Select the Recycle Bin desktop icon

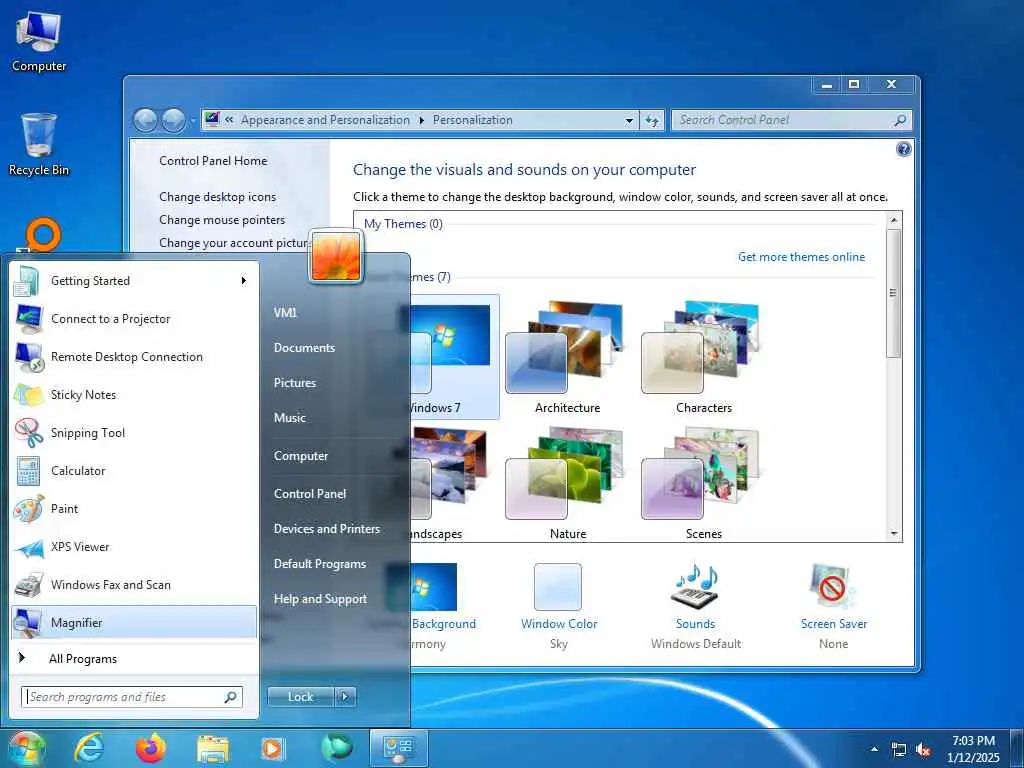click(x=39, y=144)
